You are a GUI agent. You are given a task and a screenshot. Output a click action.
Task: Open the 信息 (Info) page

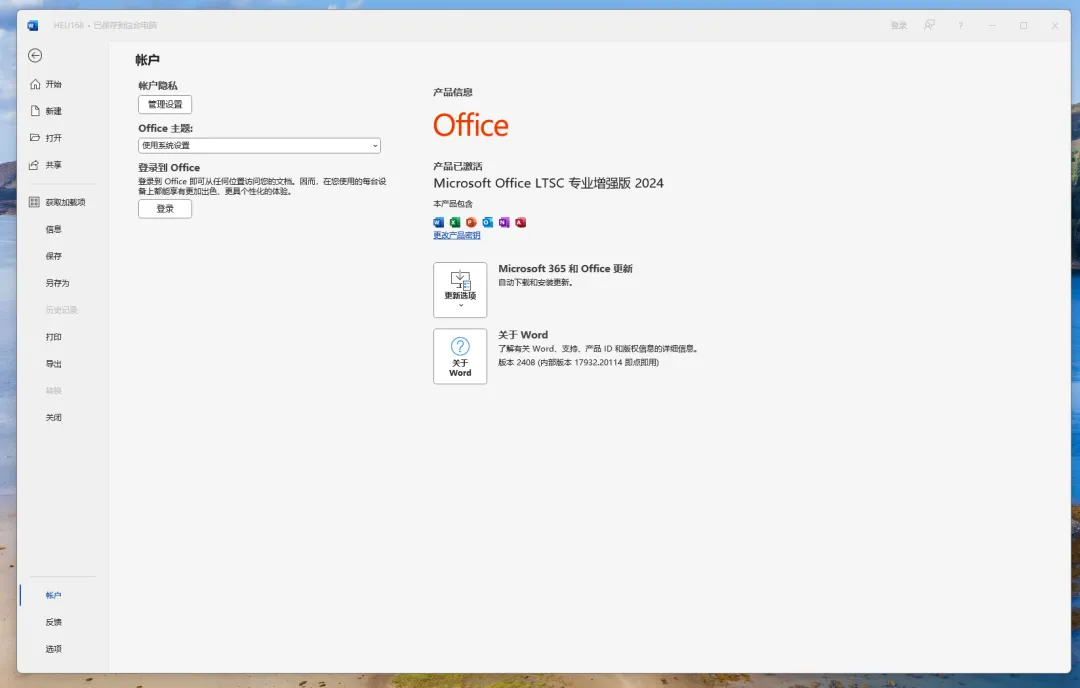[x=54, y=229]
